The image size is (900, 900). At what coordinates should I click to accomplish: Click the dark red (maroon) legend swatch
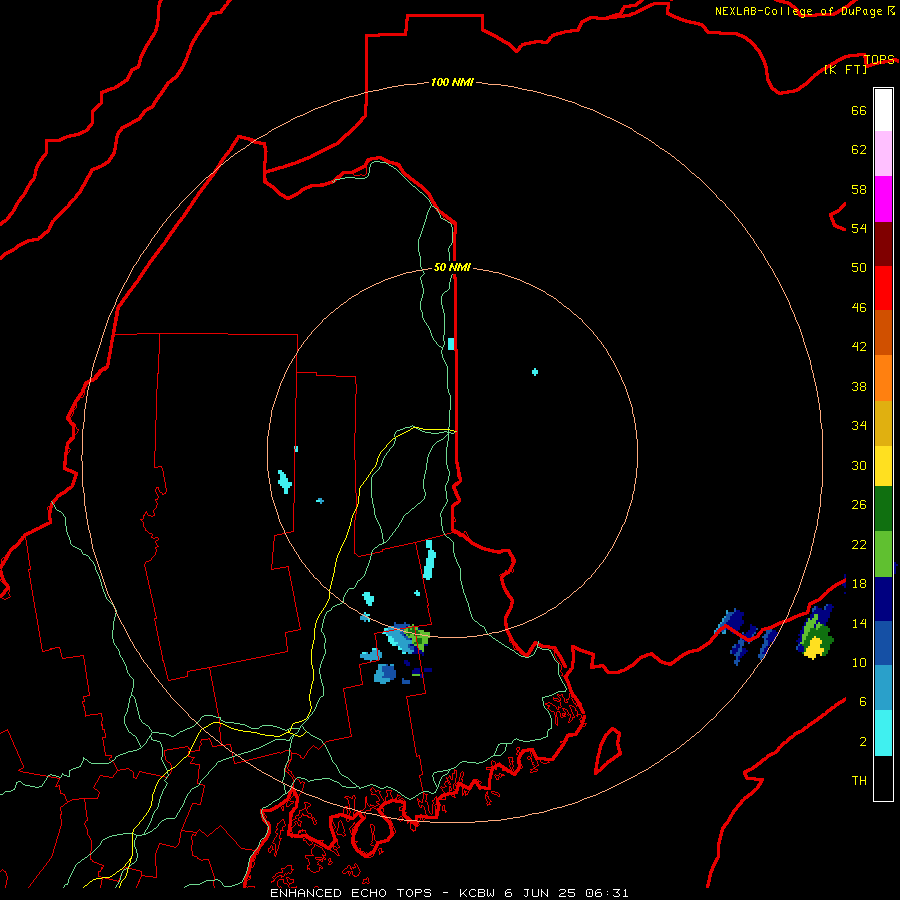point(883,244)
